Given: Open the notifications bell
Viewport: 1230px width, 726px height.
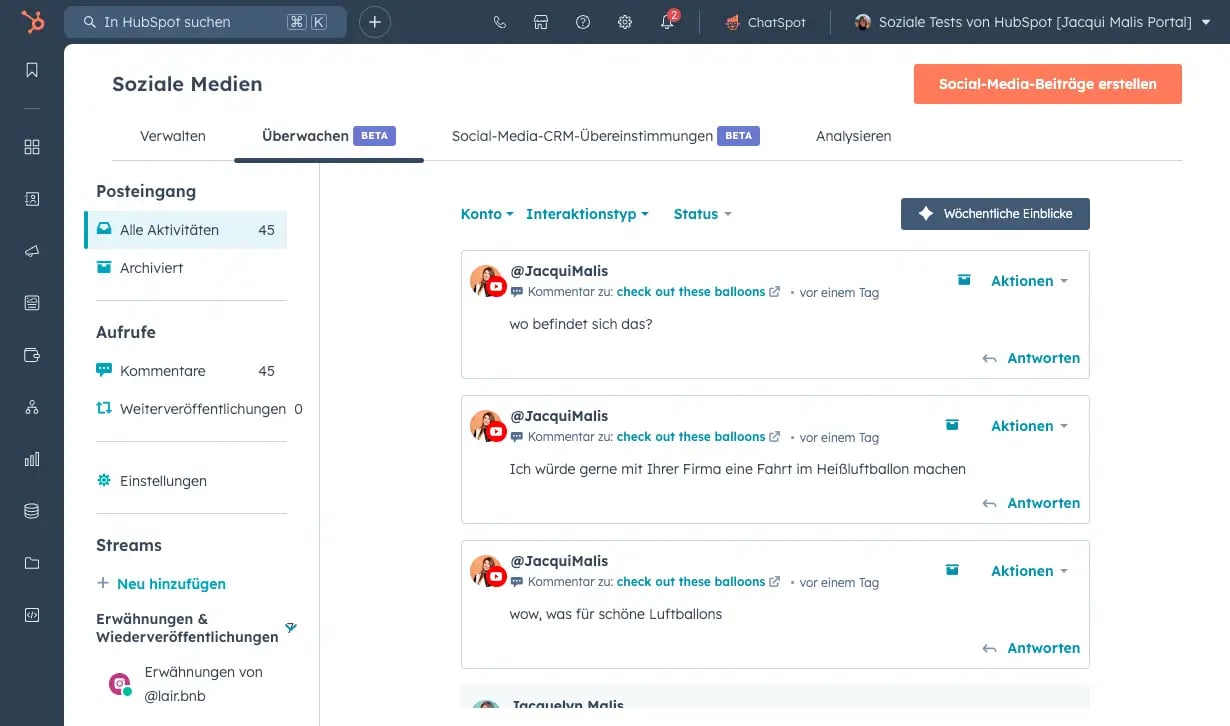Looking at the screenshot, I should [666, 21].
